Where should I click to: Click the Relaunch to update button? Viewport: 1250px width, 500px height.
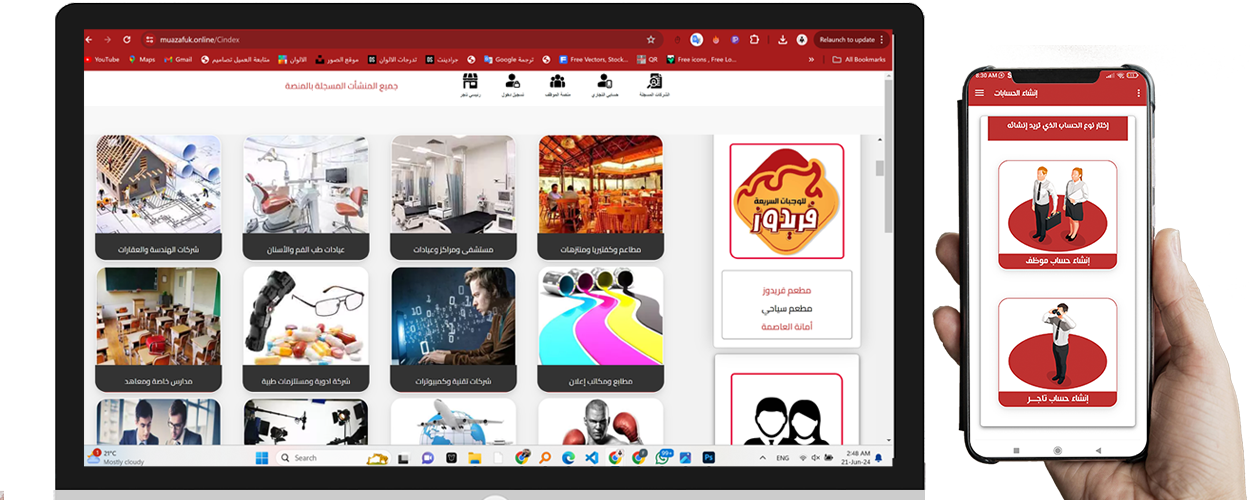coord(847,40)
